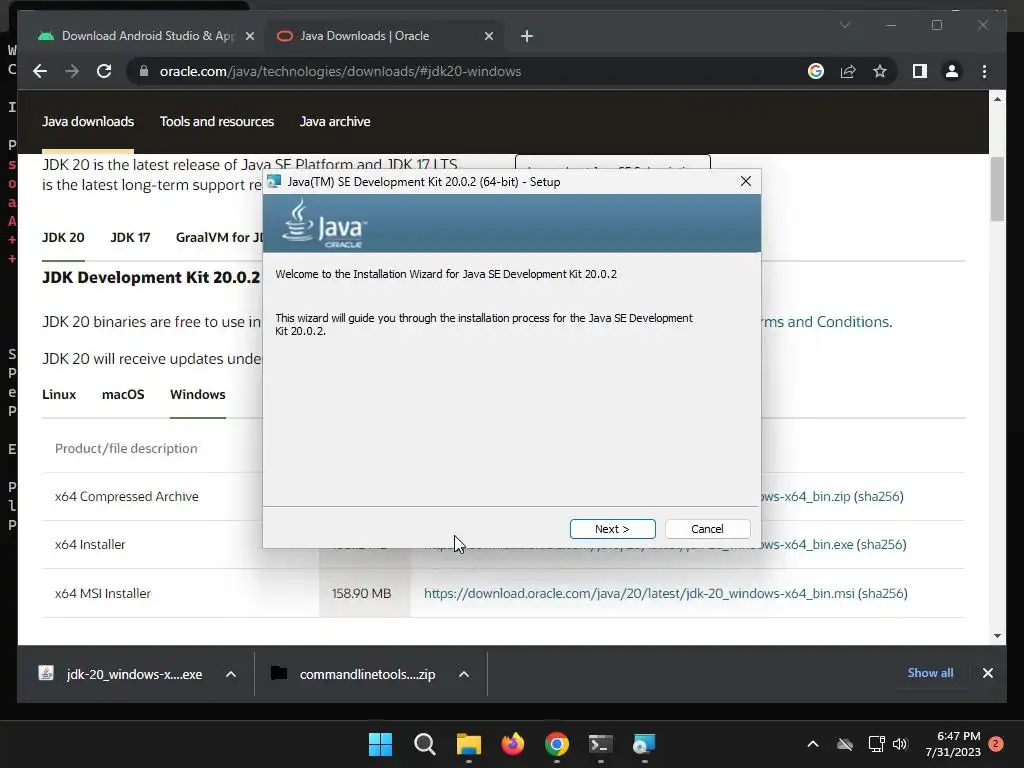The image size is (1024, 768).
Task: Close the downloads bar
Action: coord(987,673)
